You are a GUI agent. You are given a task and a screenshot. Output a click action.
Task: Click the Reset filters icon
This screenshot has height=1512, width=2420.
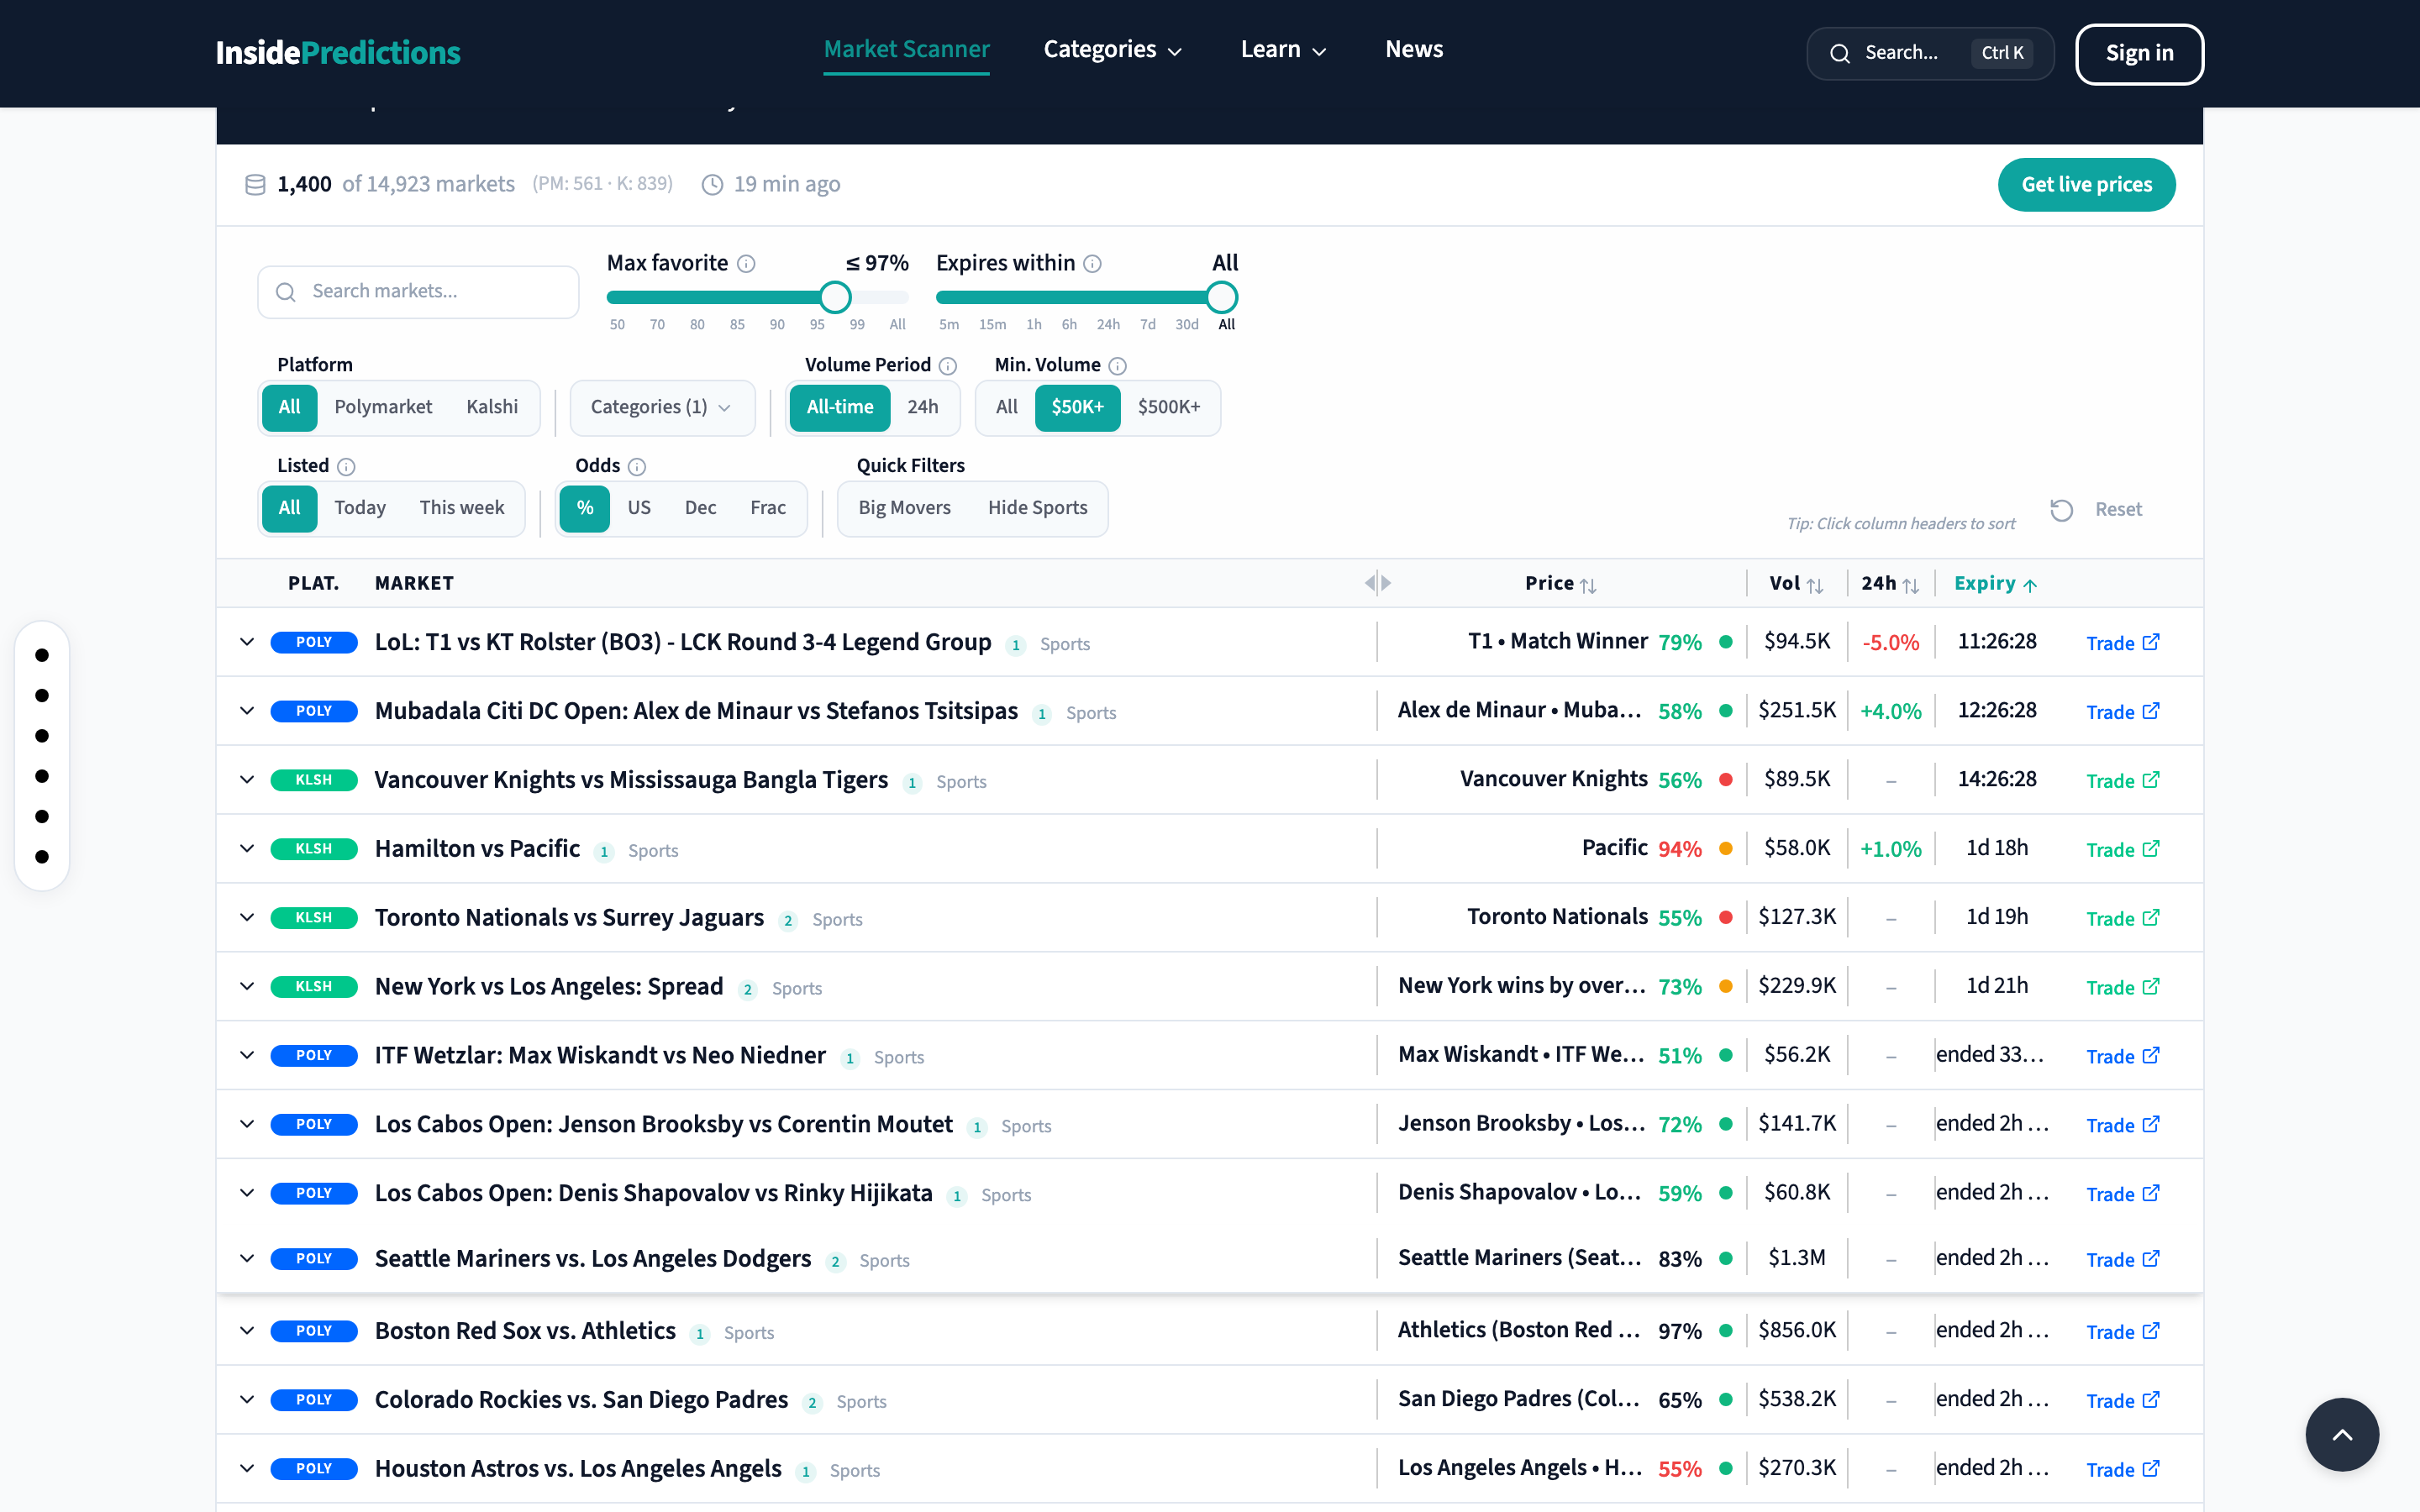[x=2062, y=510]
